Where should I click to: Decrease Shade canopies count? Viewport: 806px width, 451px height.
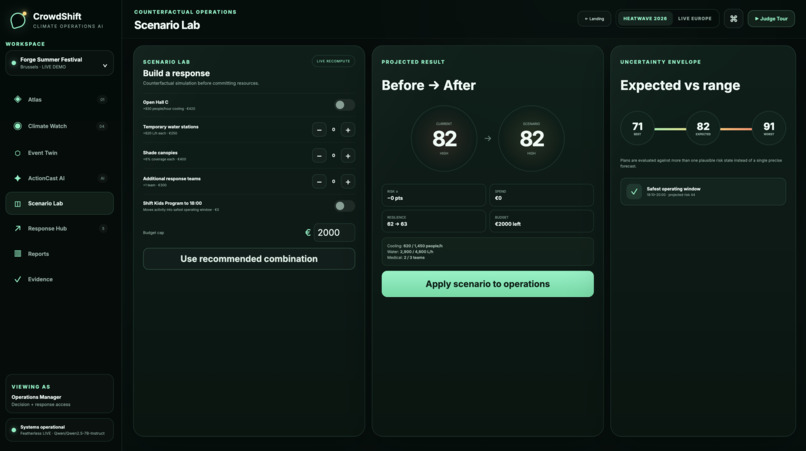[319, 156]
